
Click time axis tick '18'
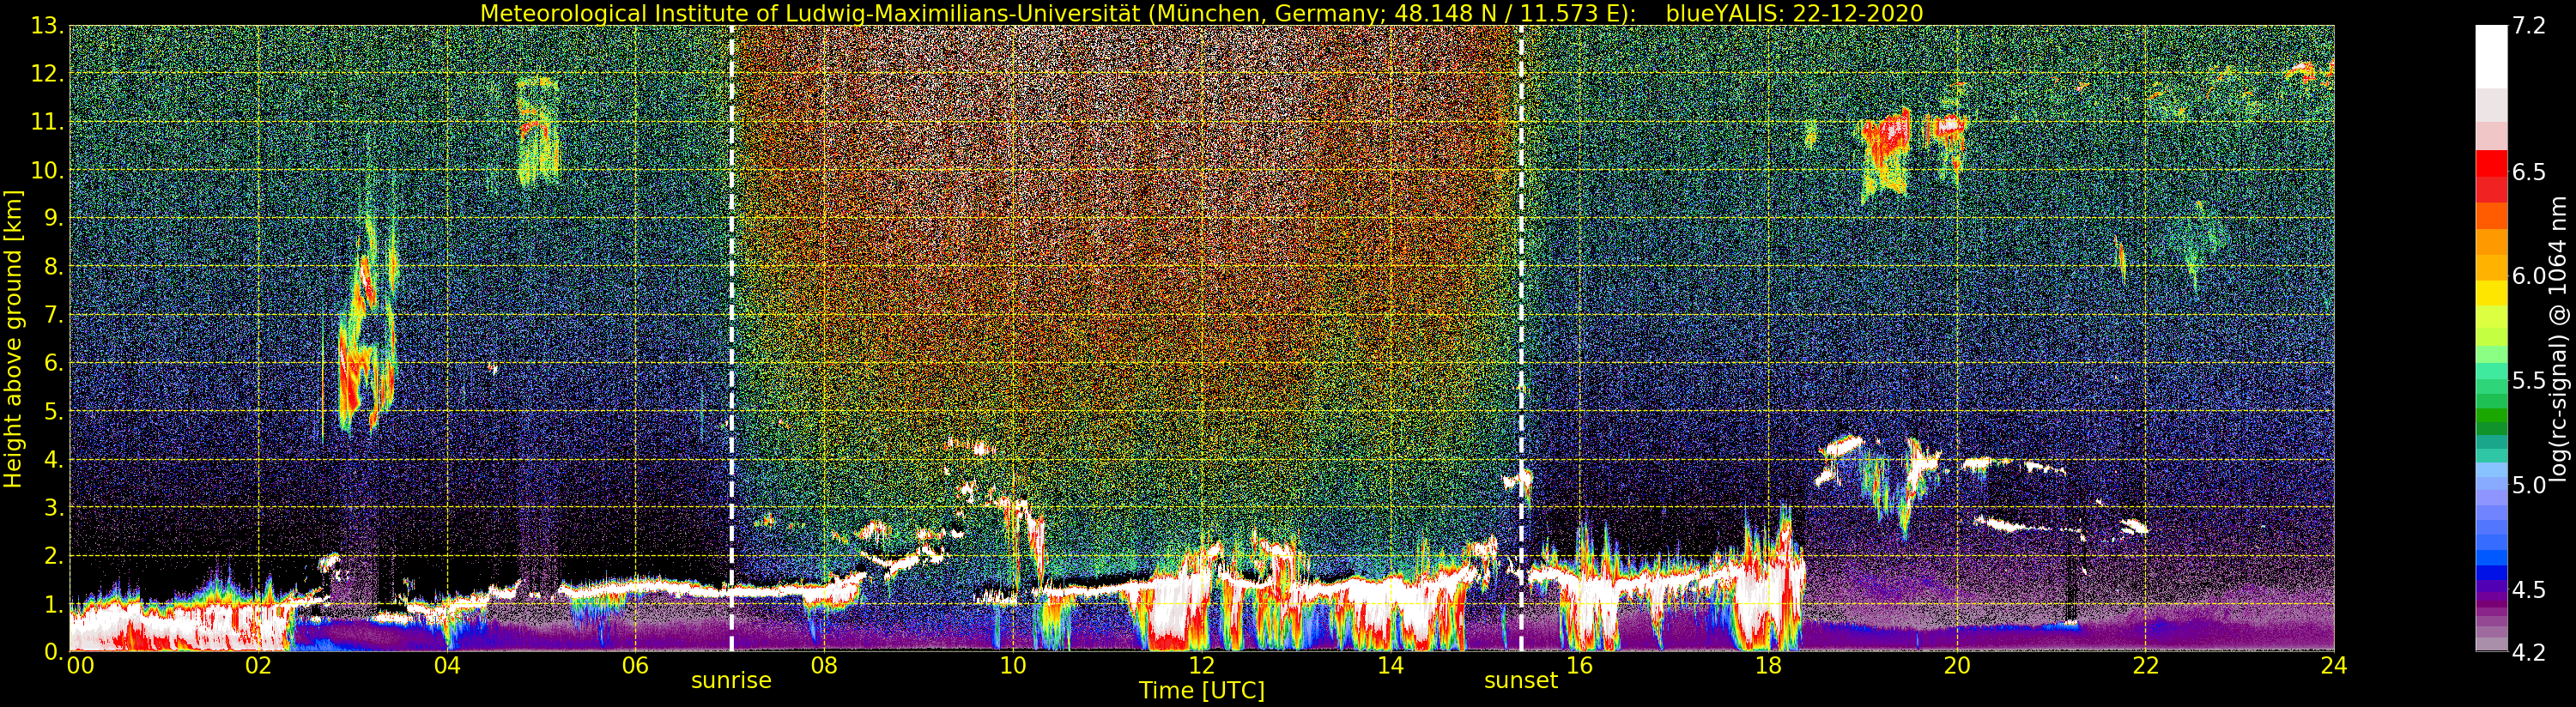(1768, 665)
